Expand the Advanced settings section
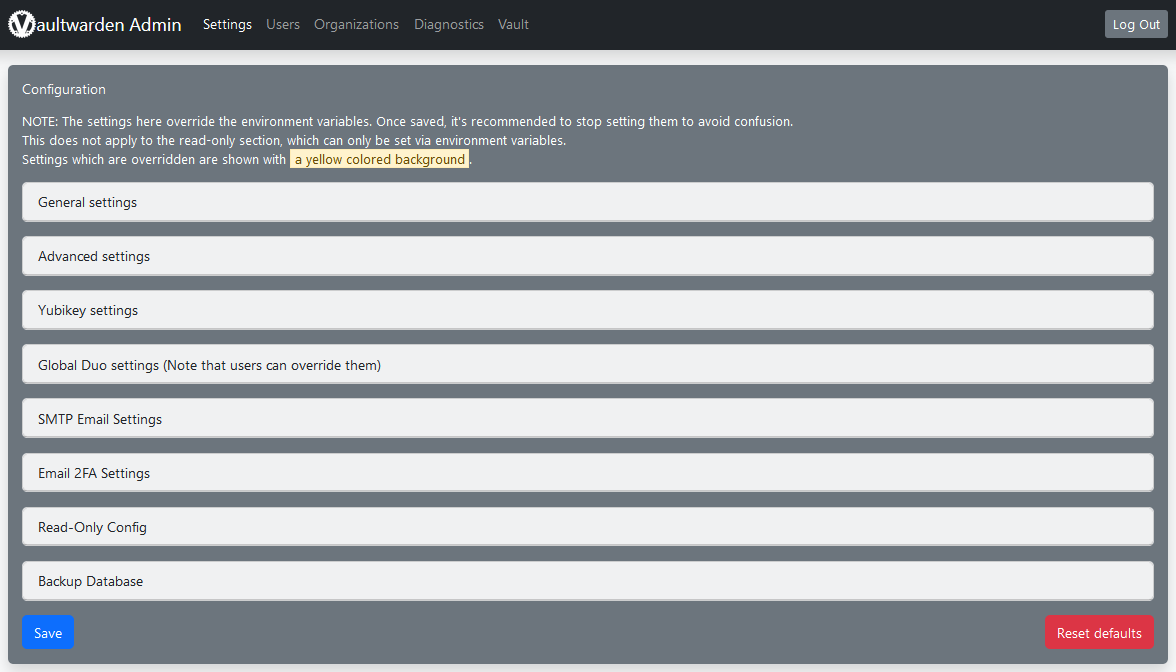This screenshot has height=672, width=1176. 587,255
